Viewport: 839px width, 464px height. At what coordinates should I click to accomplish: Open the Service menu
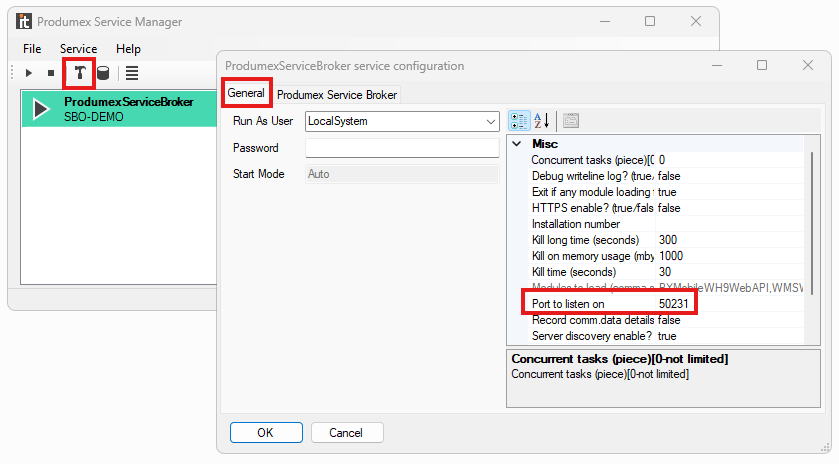[78, 48]
